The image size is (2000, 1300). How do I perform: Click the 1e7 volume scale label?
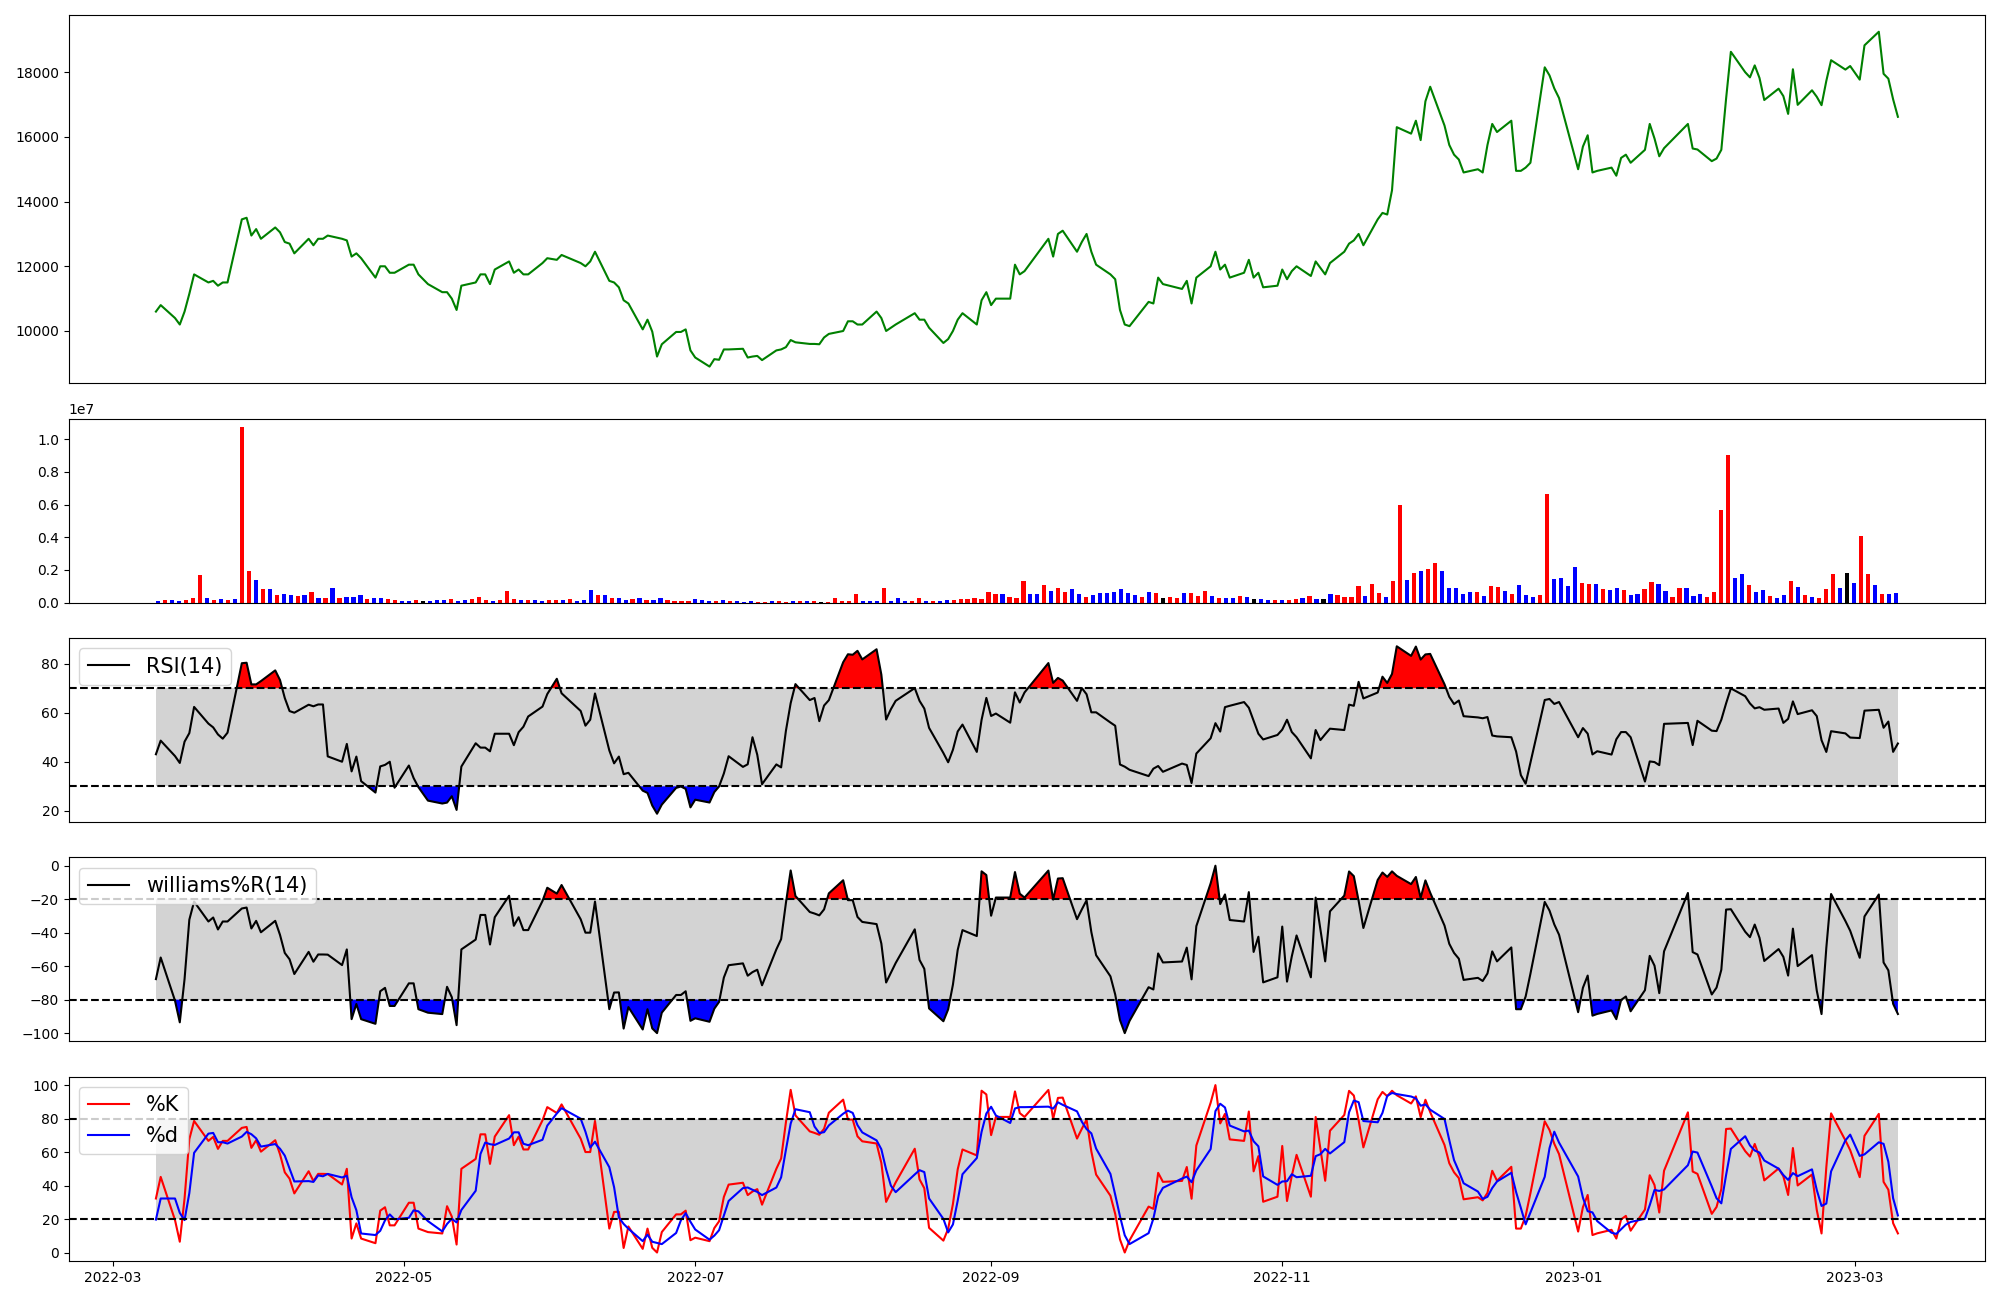[x=81, y=409]
